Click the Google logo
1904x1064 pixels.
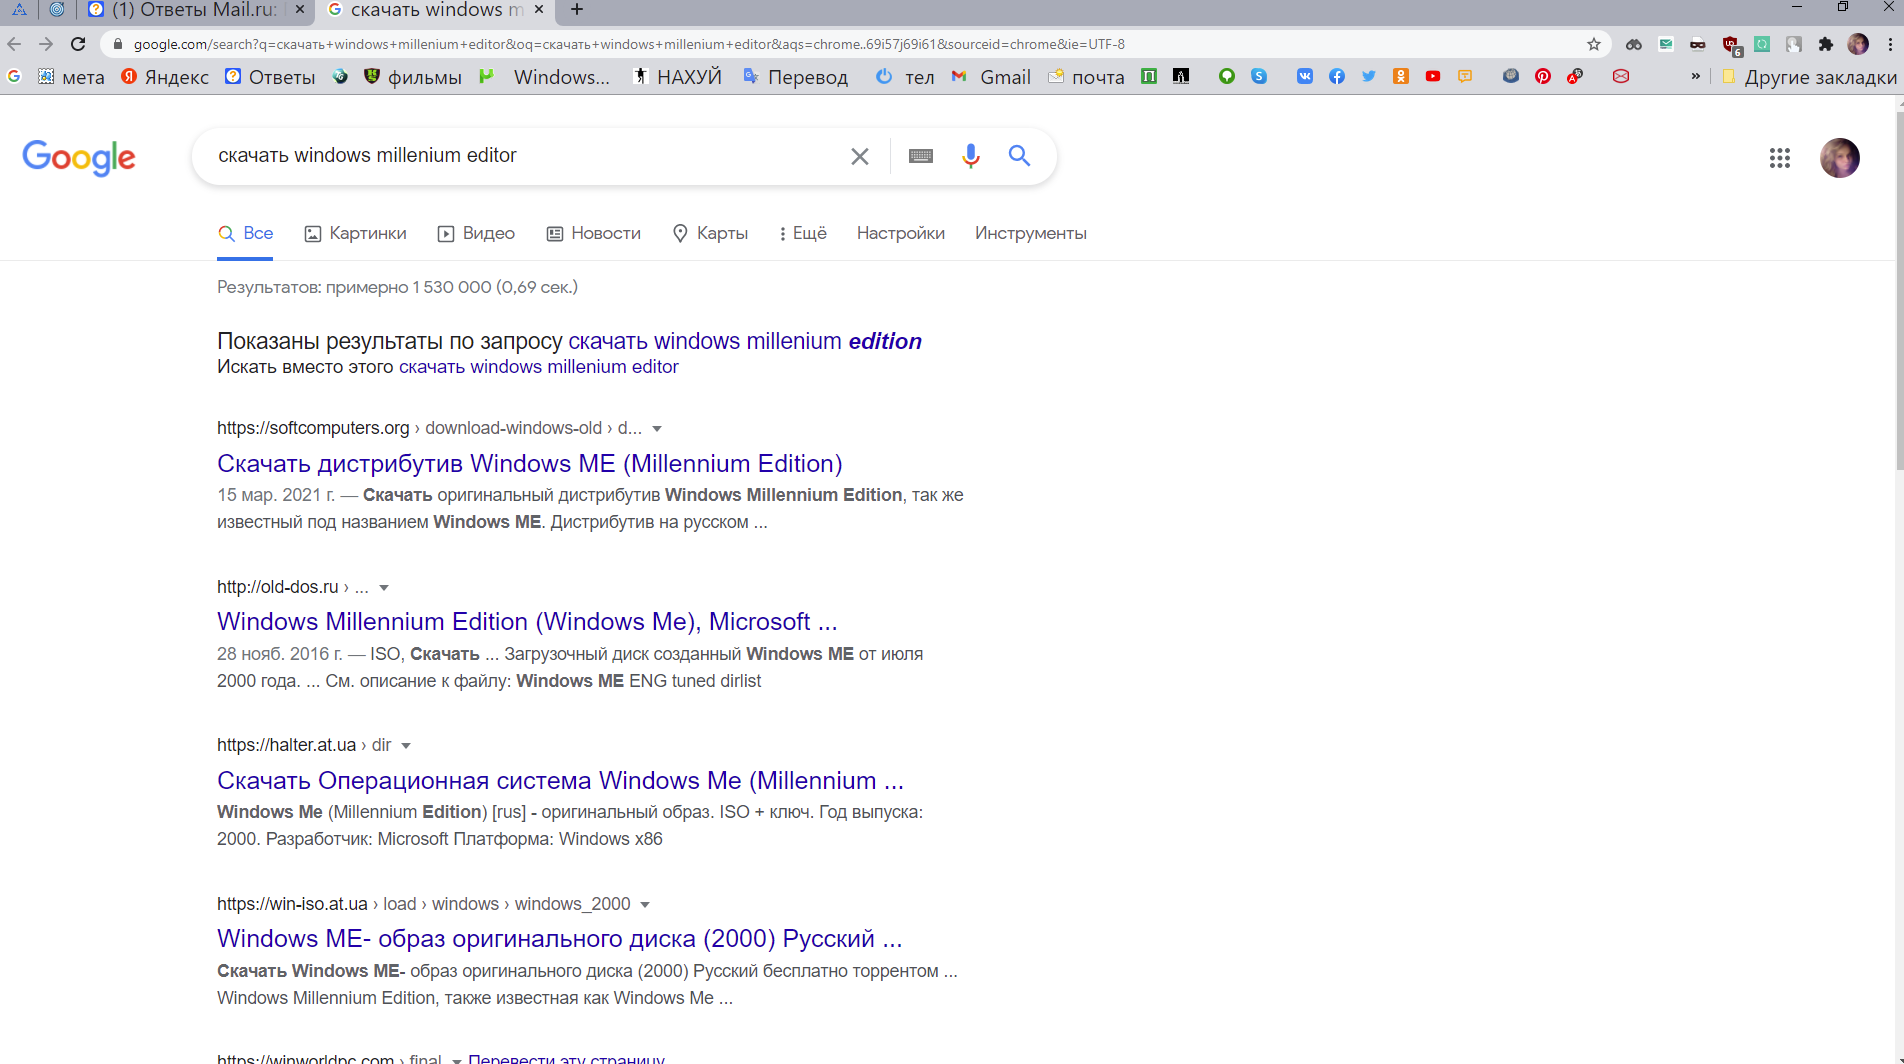click(x=79, y=157)
